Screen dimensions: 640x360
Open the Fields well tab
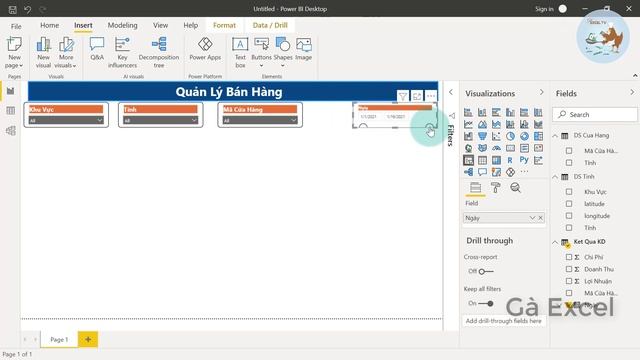pyautogui.click(x=476, y=188)
